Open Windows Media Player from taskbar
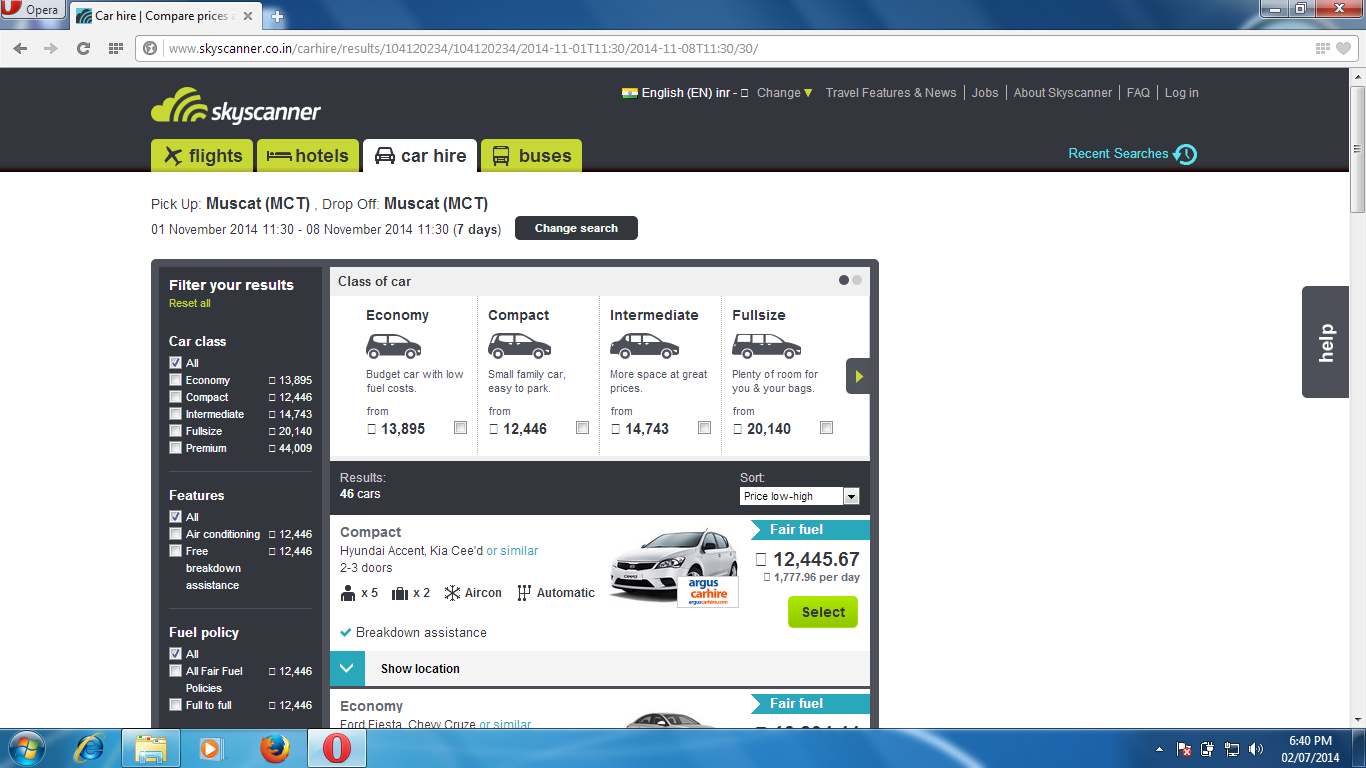This screenshot has width=1366, height=768. point(212,748)
